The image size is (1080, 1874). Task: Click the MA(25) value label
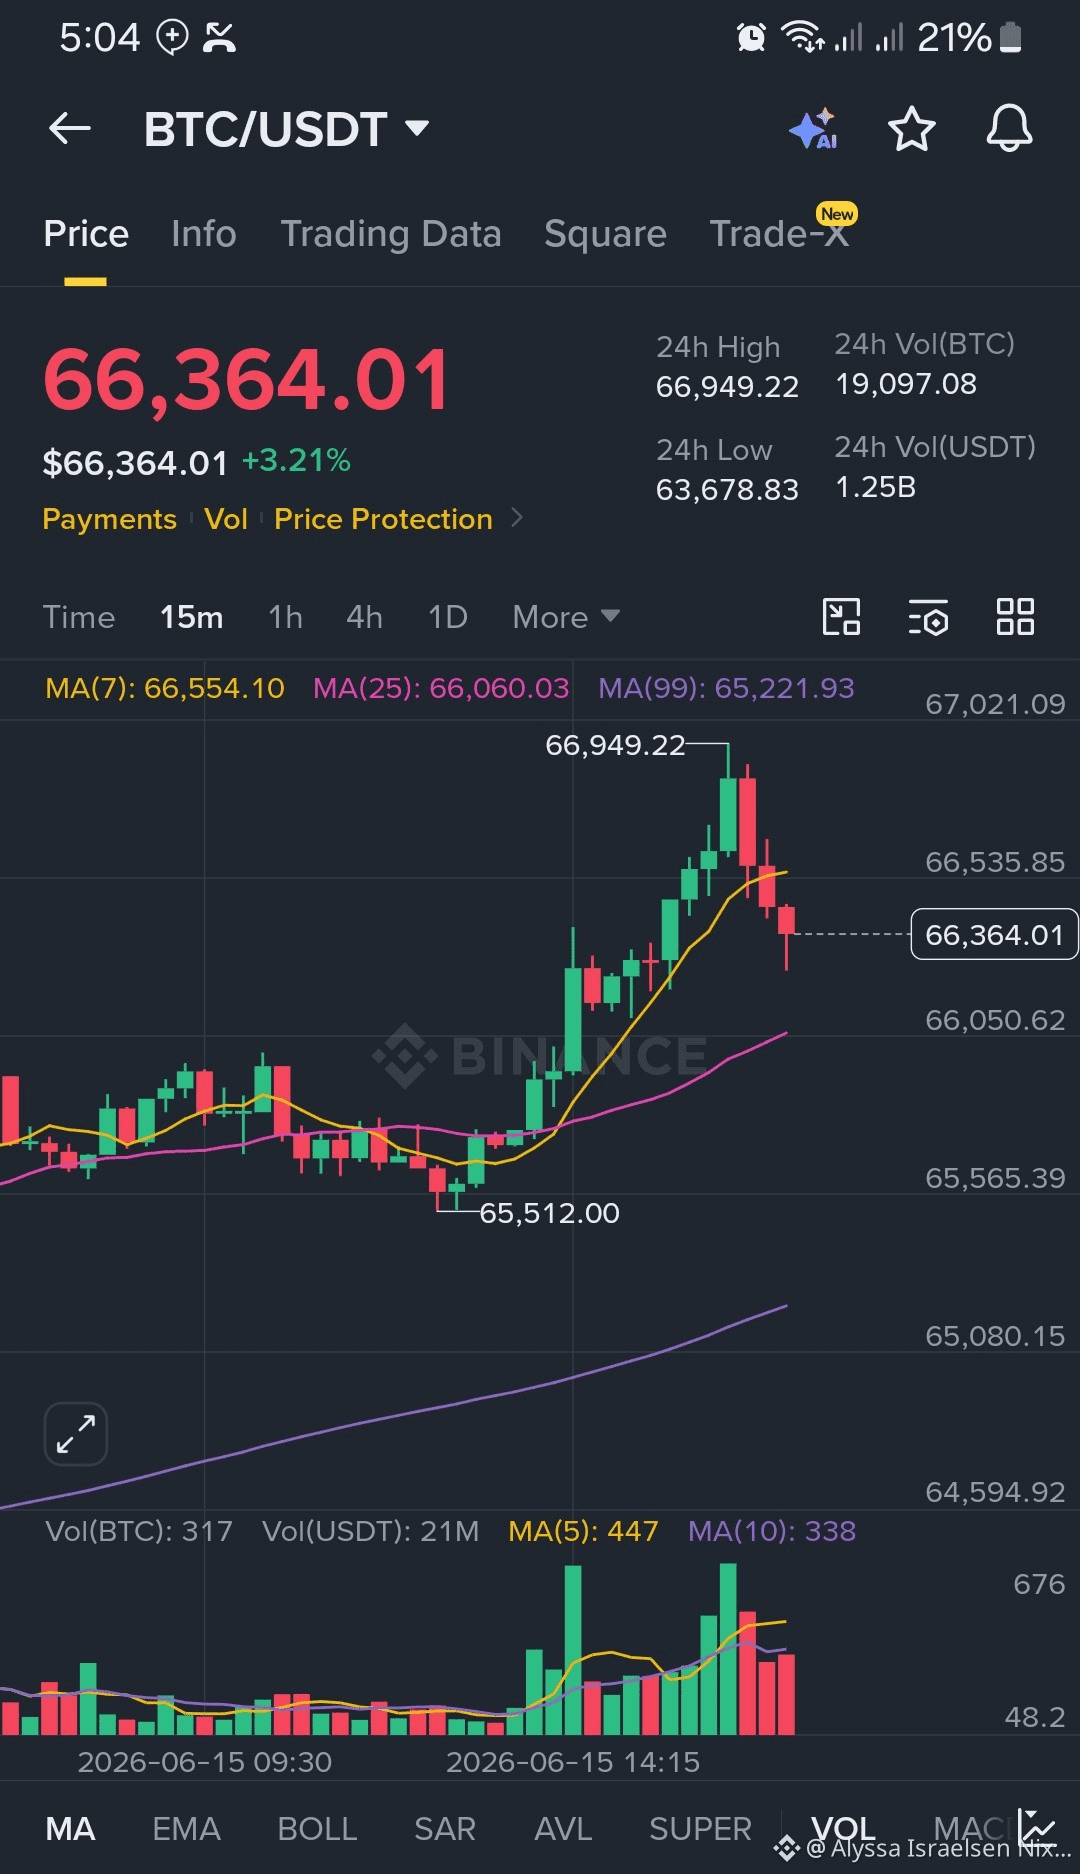(x=441, y=688)
